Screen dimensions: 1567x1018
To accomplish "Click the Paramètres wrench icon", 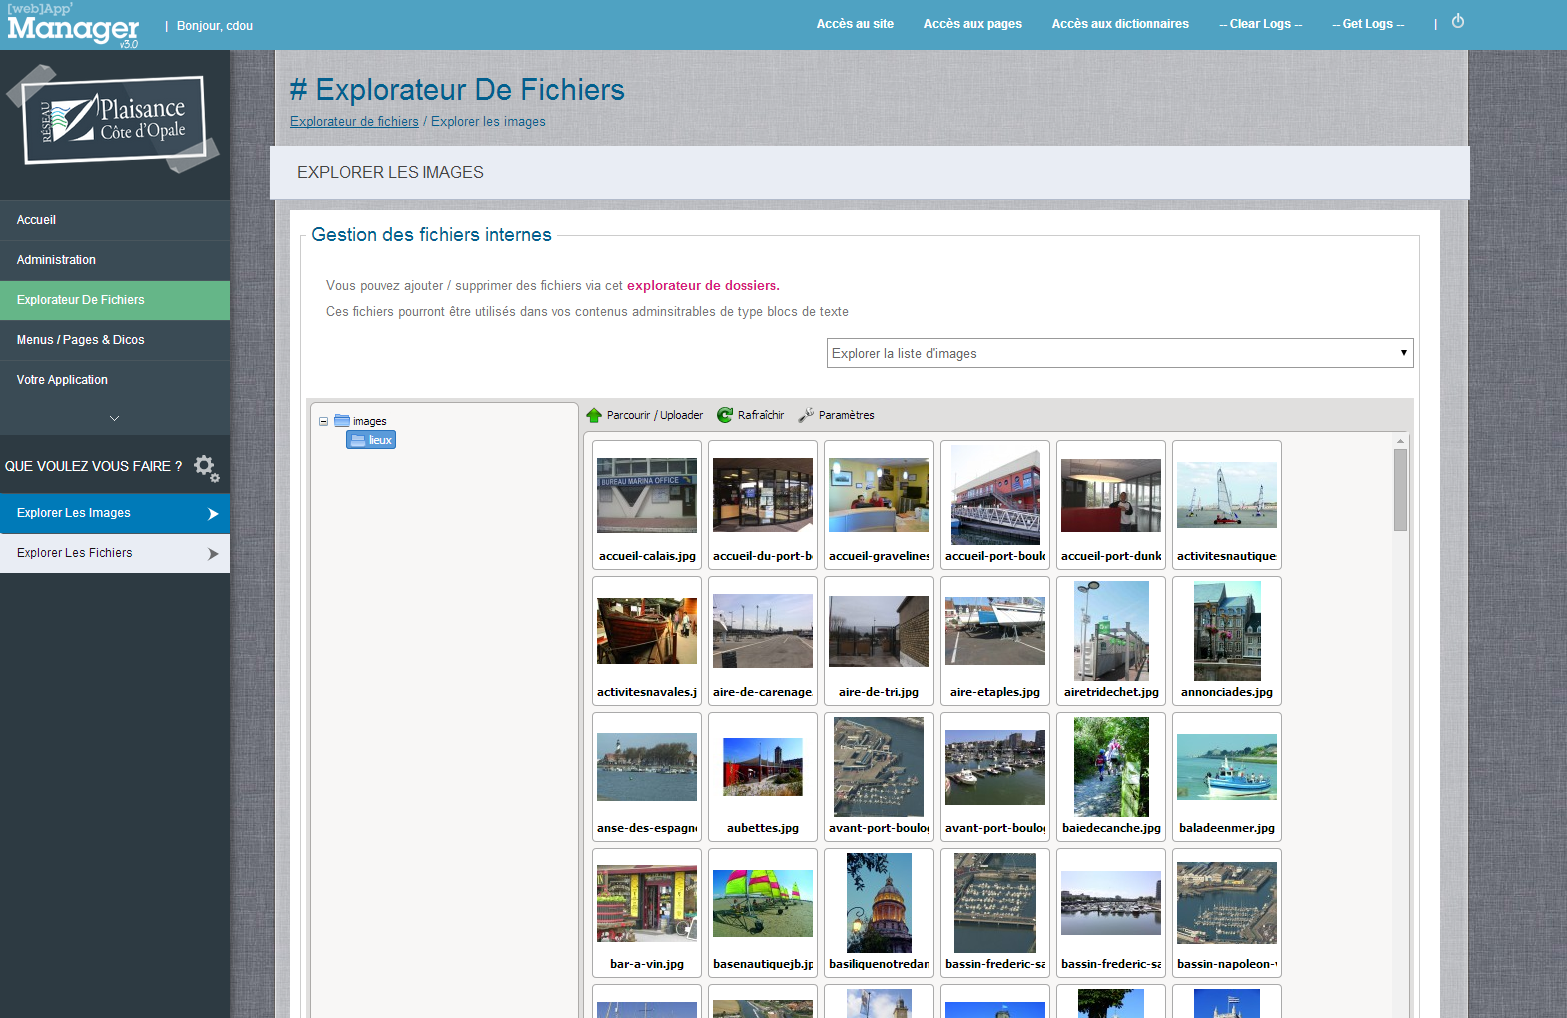I will coord(806,415).
